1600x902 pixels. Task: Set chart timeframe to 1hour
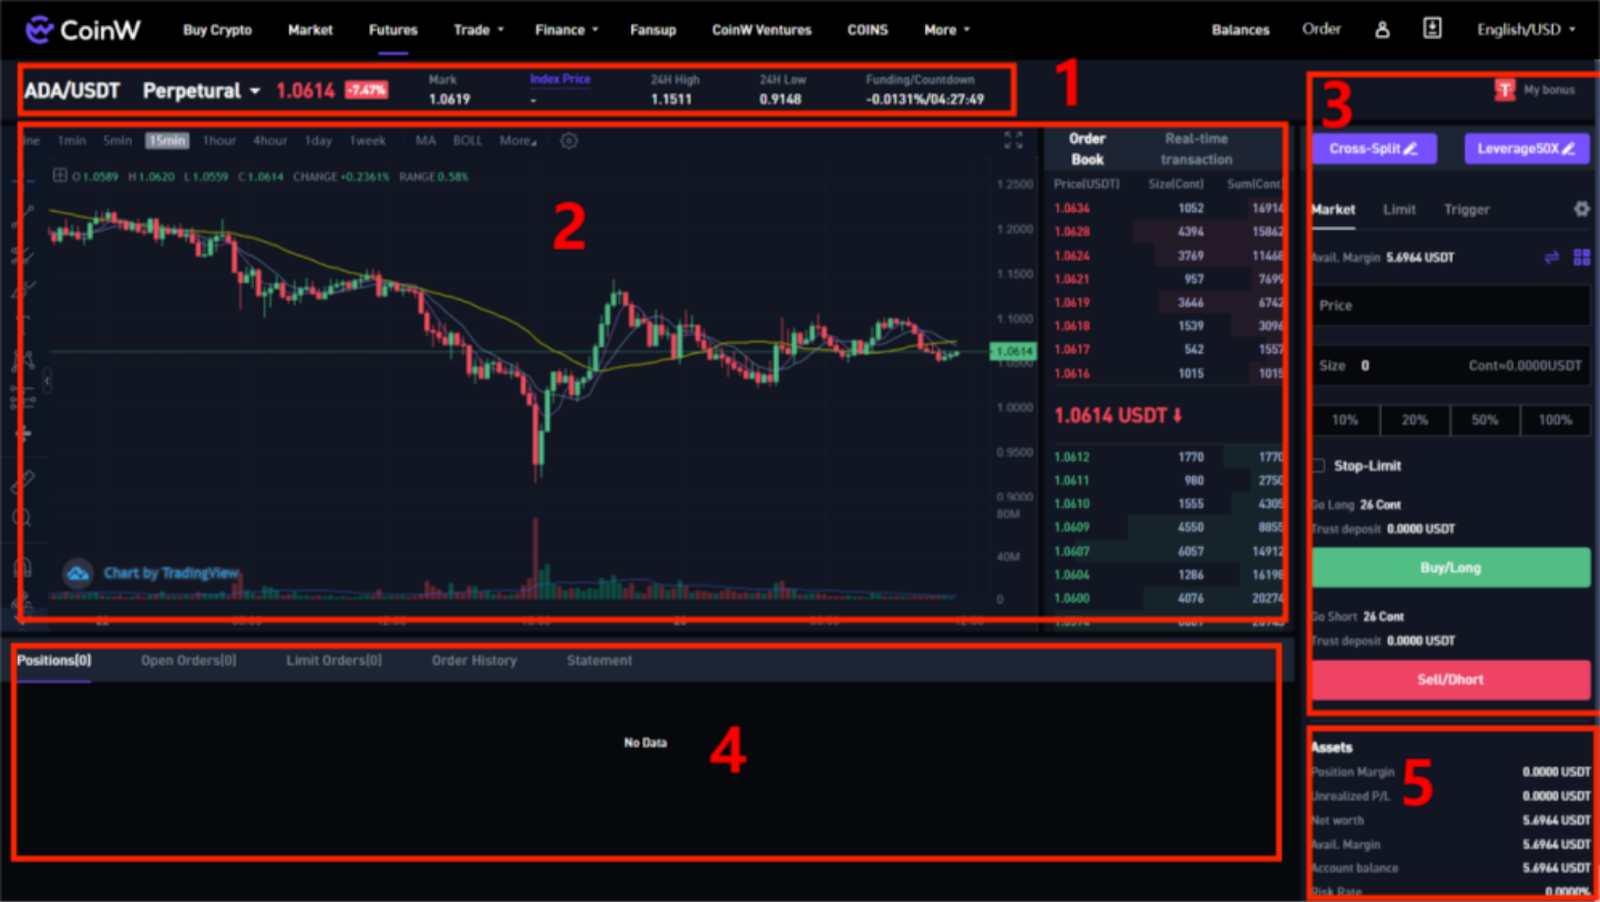pyautogui.click(x=219, y=141)
